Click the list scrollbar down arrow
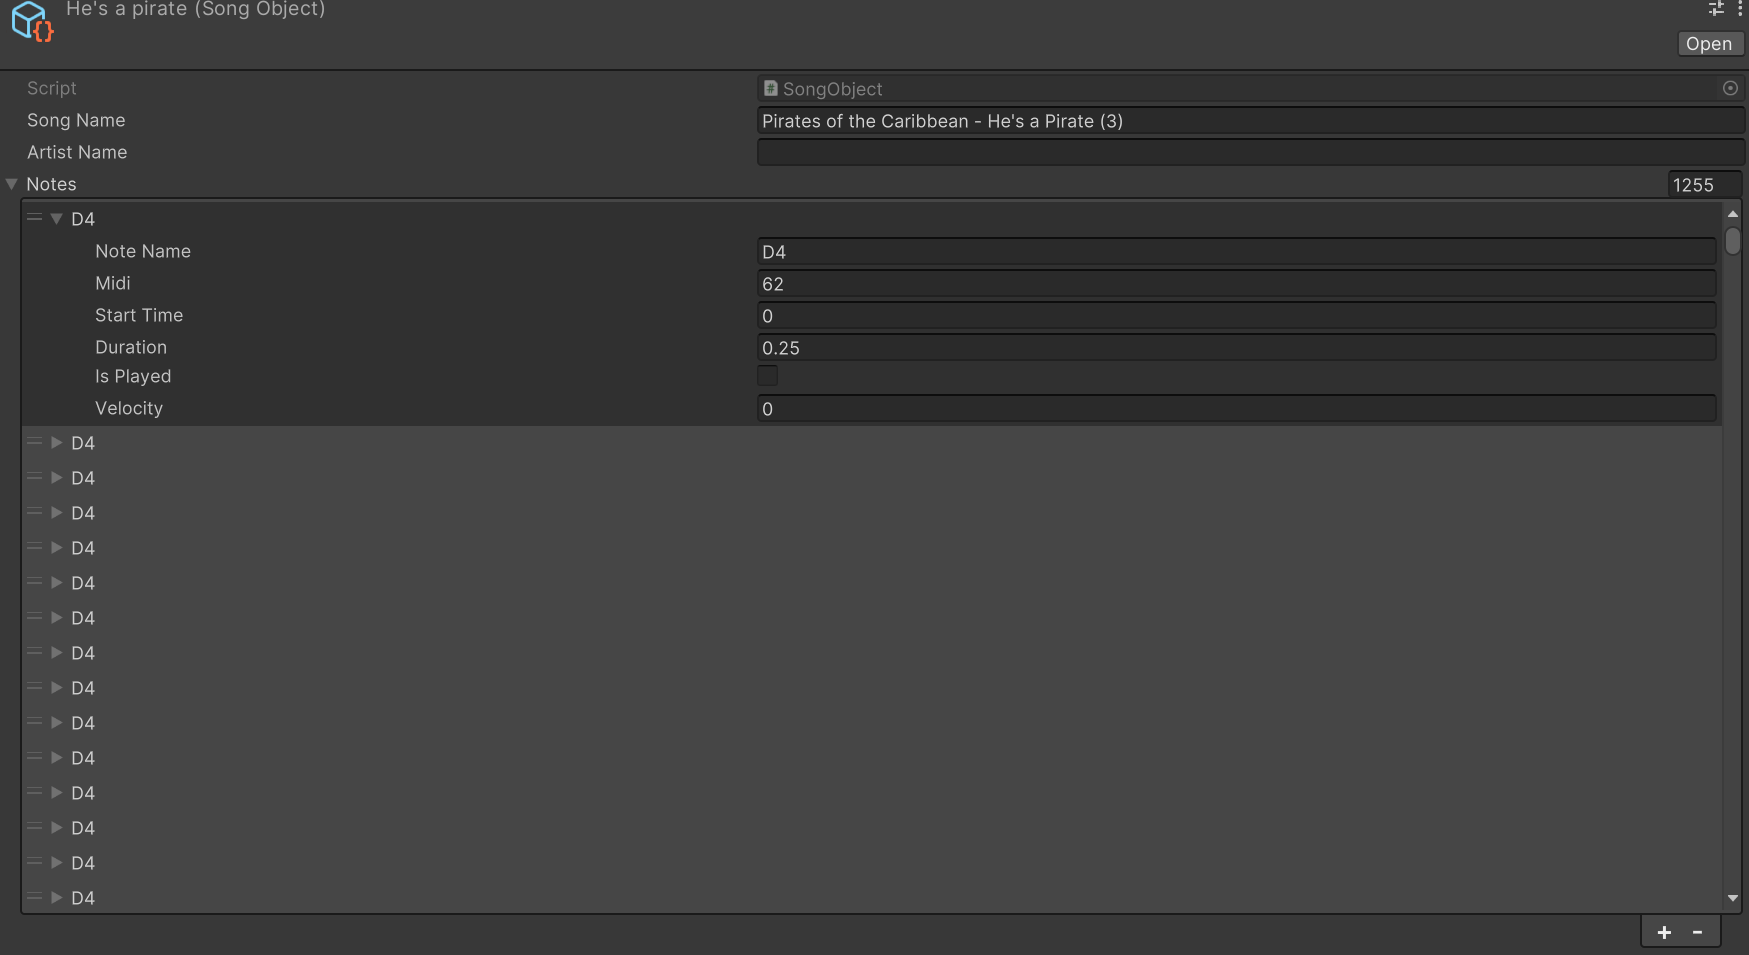1749x955 pixels. (1733, 898)
